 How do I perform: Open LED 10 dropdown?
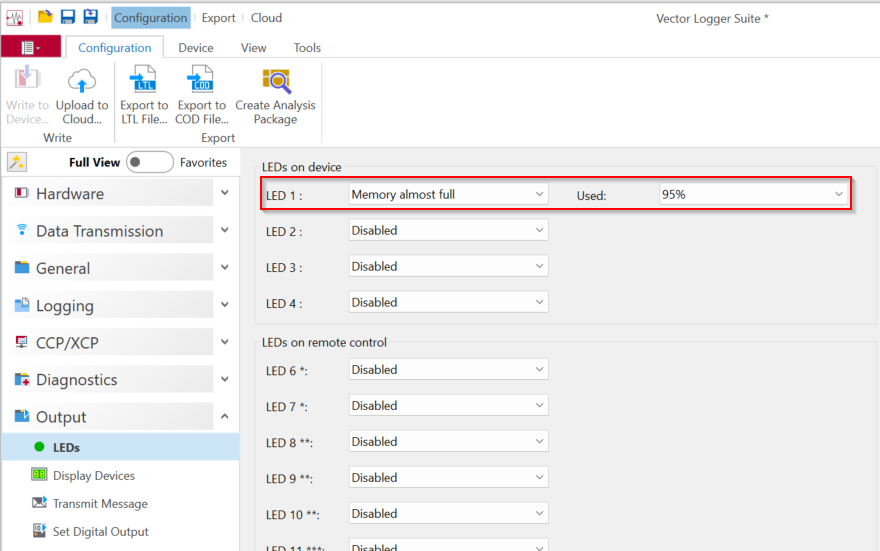(448, 513)
